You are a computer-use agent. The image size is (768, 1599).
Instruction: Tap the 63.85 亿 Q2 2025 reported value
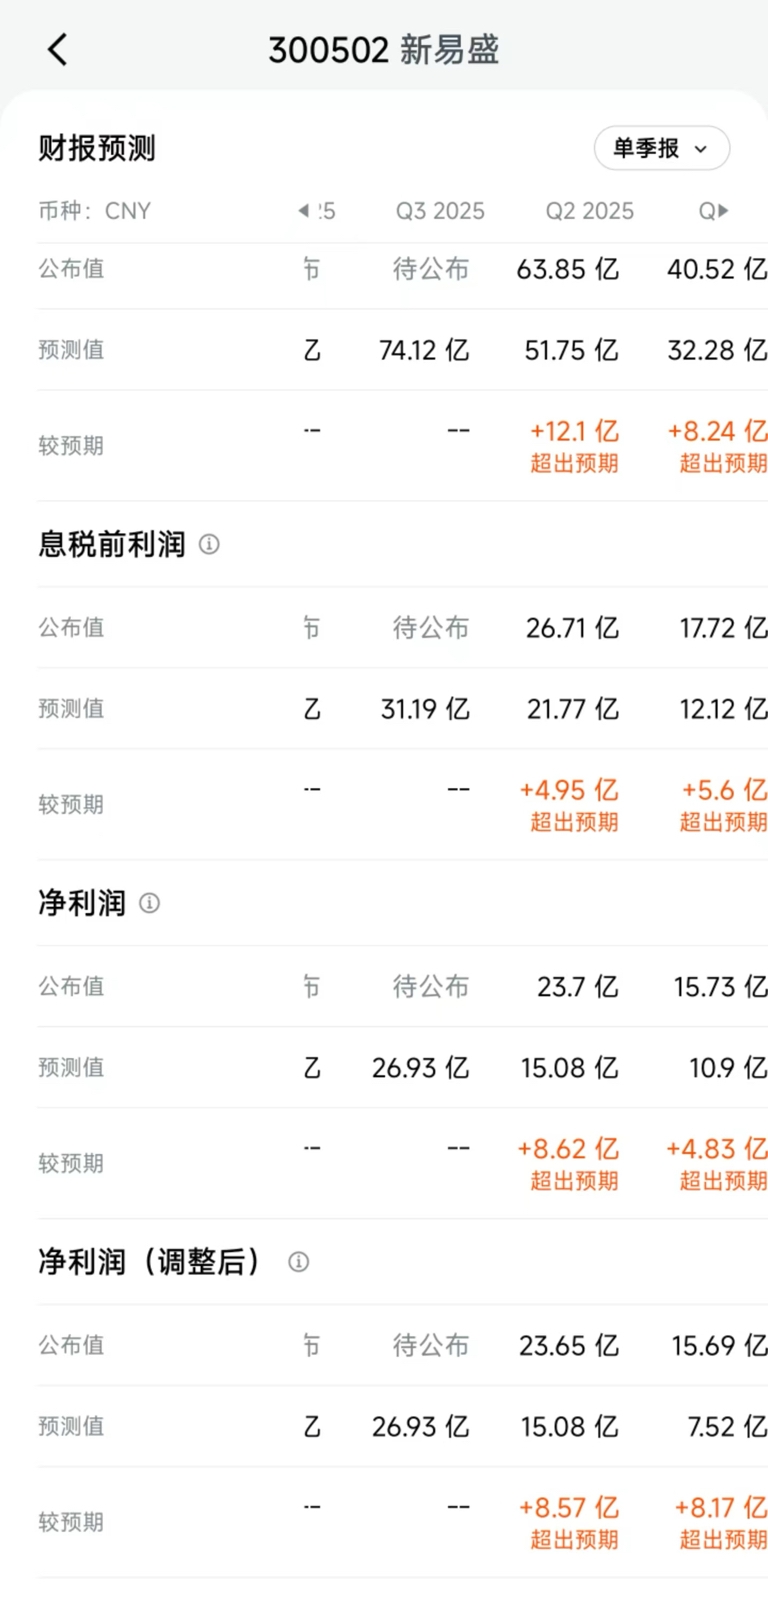[567, 269]
